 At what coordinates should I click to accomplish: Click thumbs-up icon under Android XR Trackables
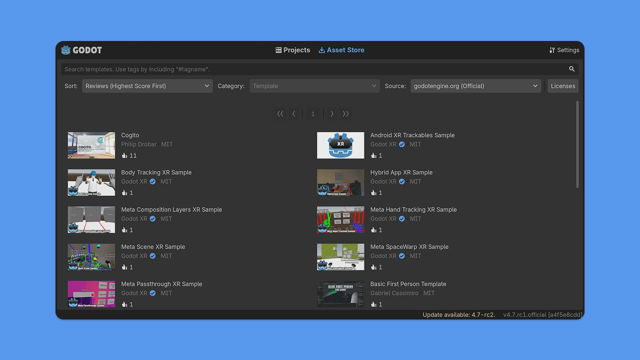(x=373, y=156)
